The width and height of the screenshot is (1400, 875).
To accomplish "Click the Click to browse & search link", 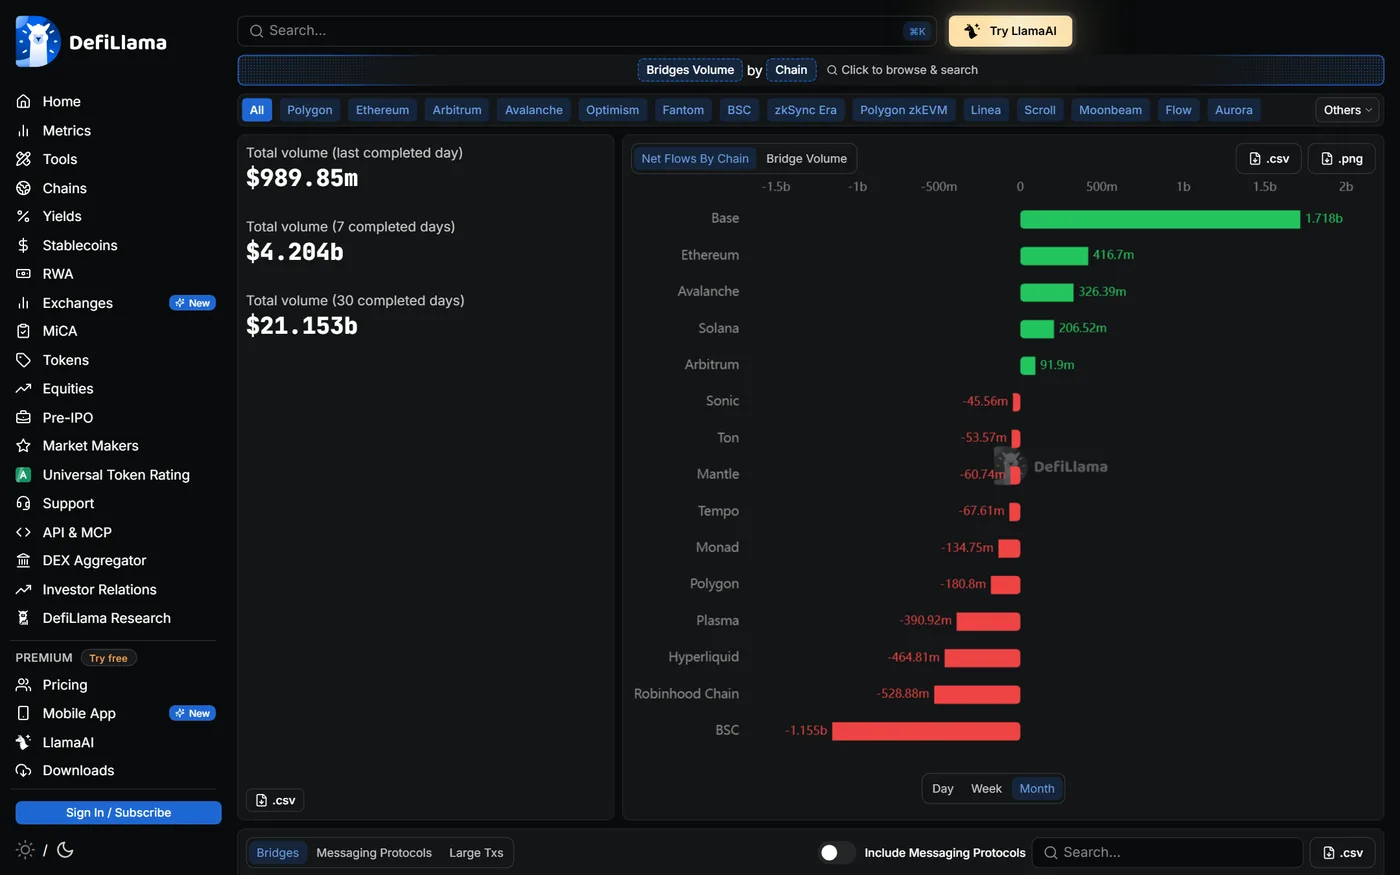I will [x=902, y=70].
